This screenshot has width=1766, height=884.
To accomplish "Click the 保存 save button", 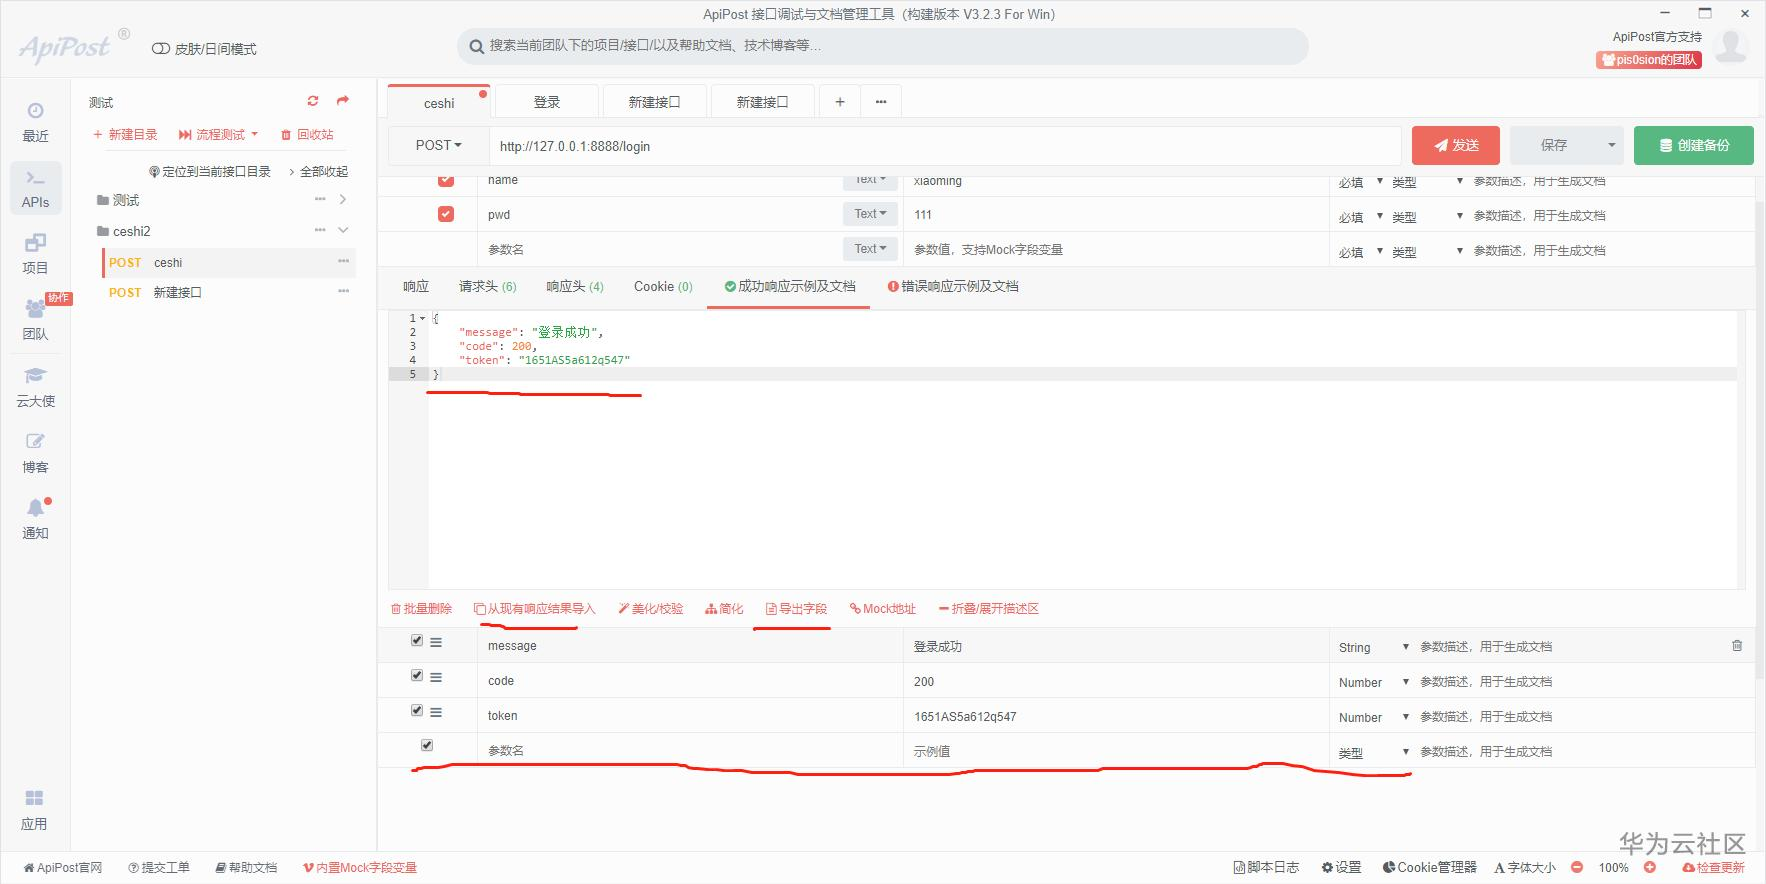I will [x=1554, y=145].
